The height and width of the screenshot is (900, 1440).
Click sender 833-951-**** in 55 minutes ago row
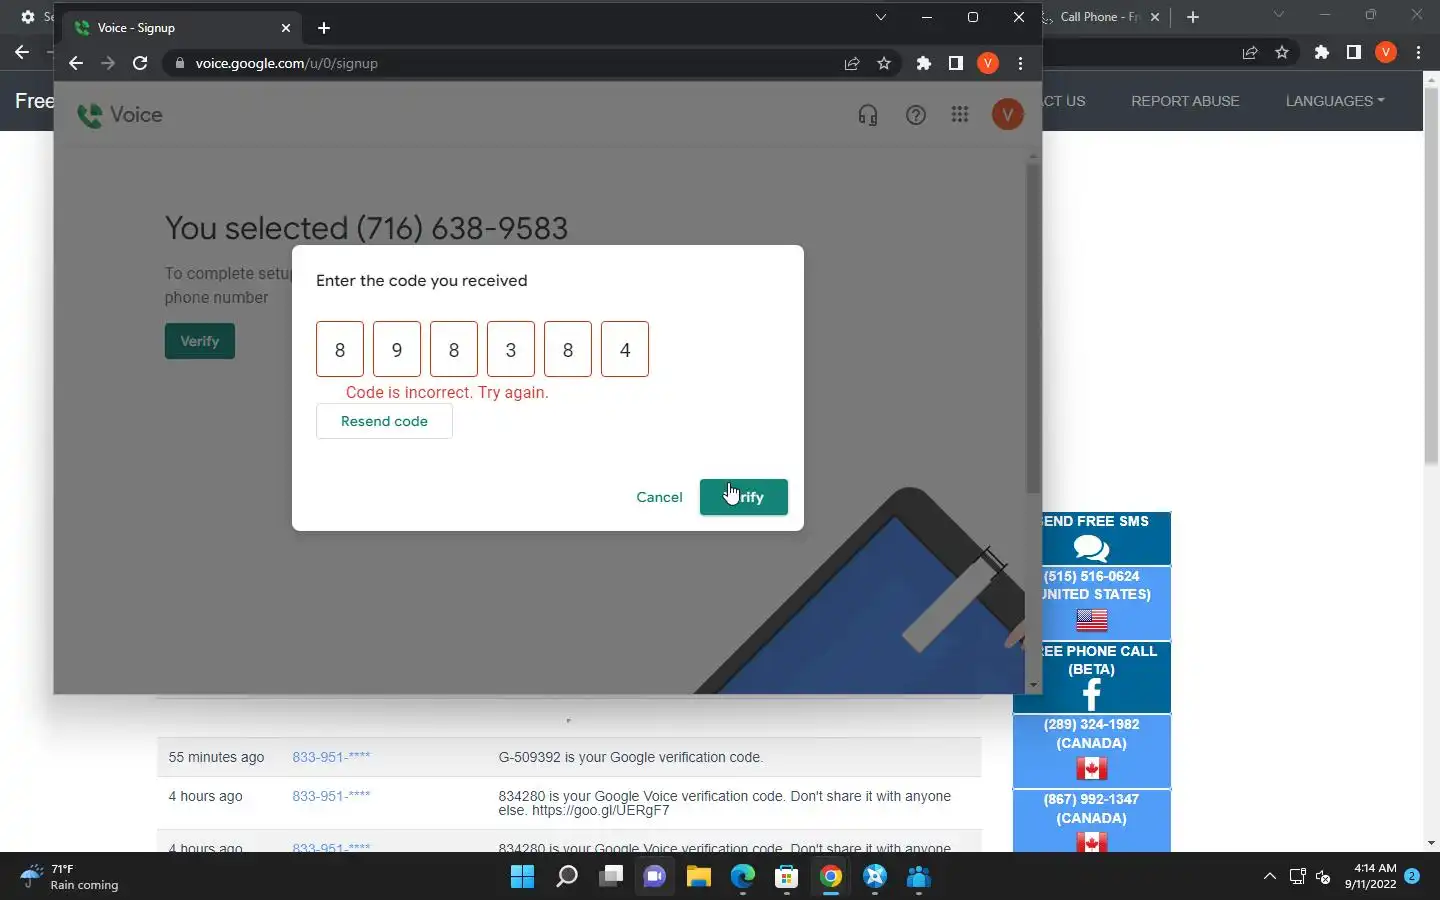(x=331, y=757)
